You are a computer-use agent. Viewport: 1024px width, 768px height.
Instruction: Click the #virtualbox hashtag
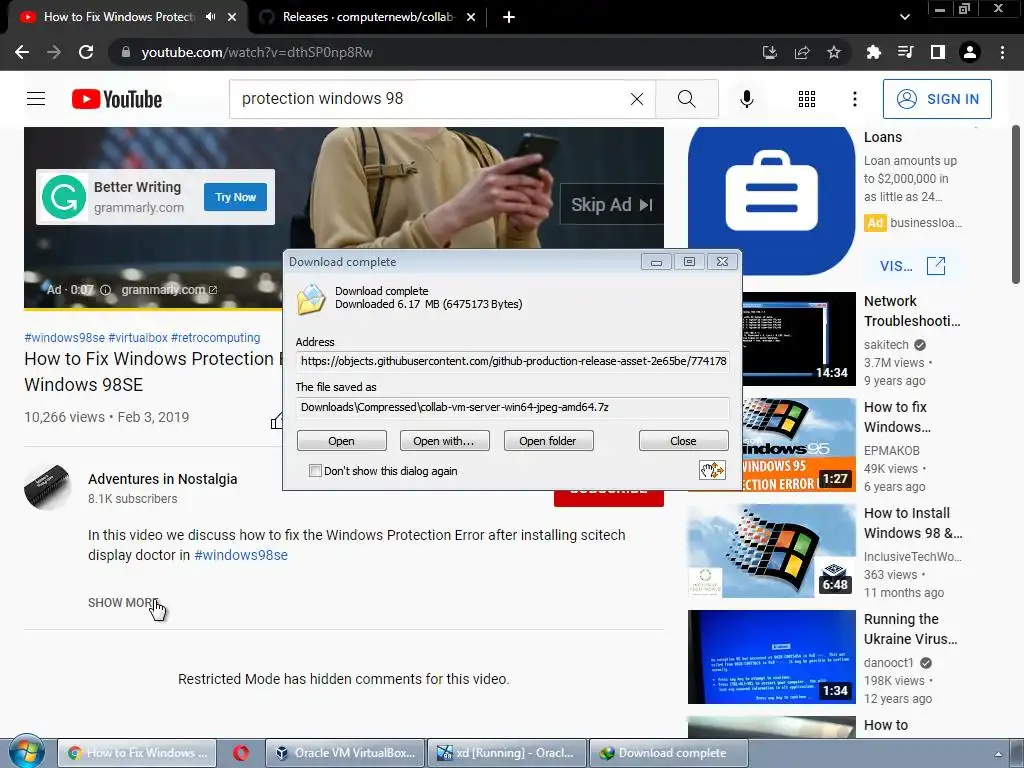tap(138, 338)
